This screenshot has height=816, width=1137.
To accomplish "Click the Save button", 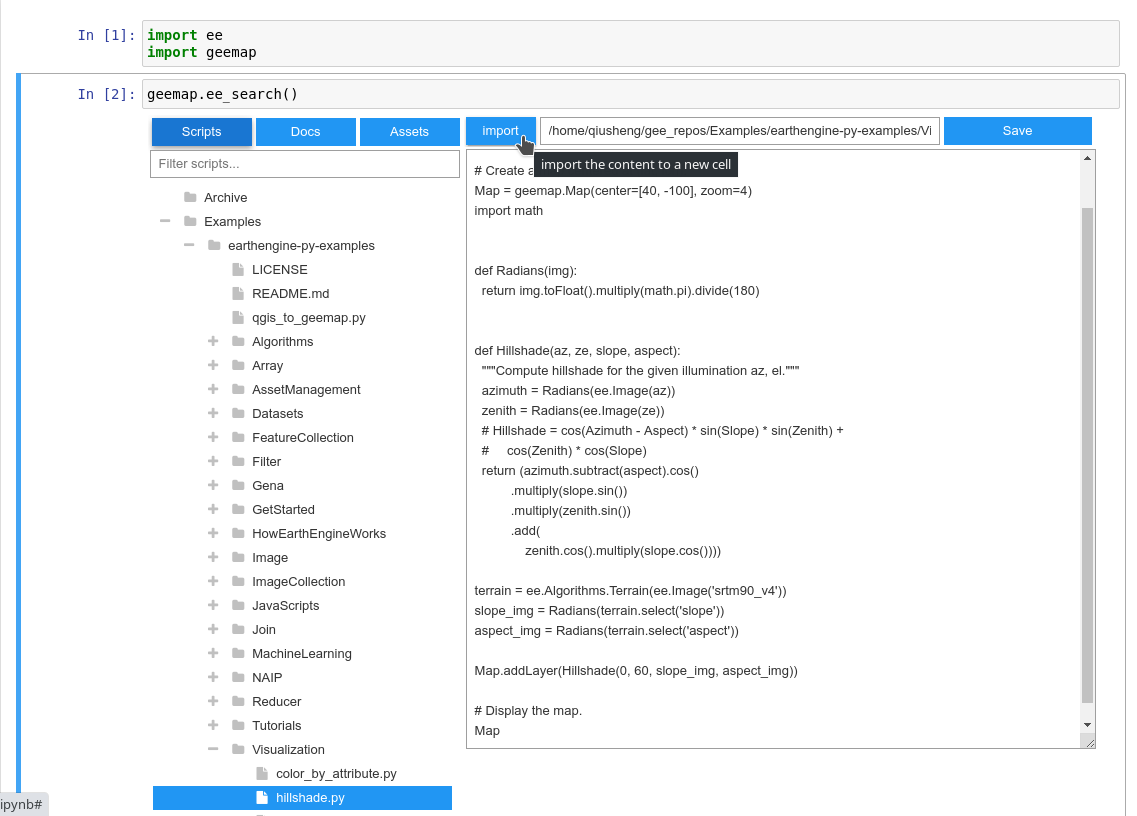I will pos(1017,131).
